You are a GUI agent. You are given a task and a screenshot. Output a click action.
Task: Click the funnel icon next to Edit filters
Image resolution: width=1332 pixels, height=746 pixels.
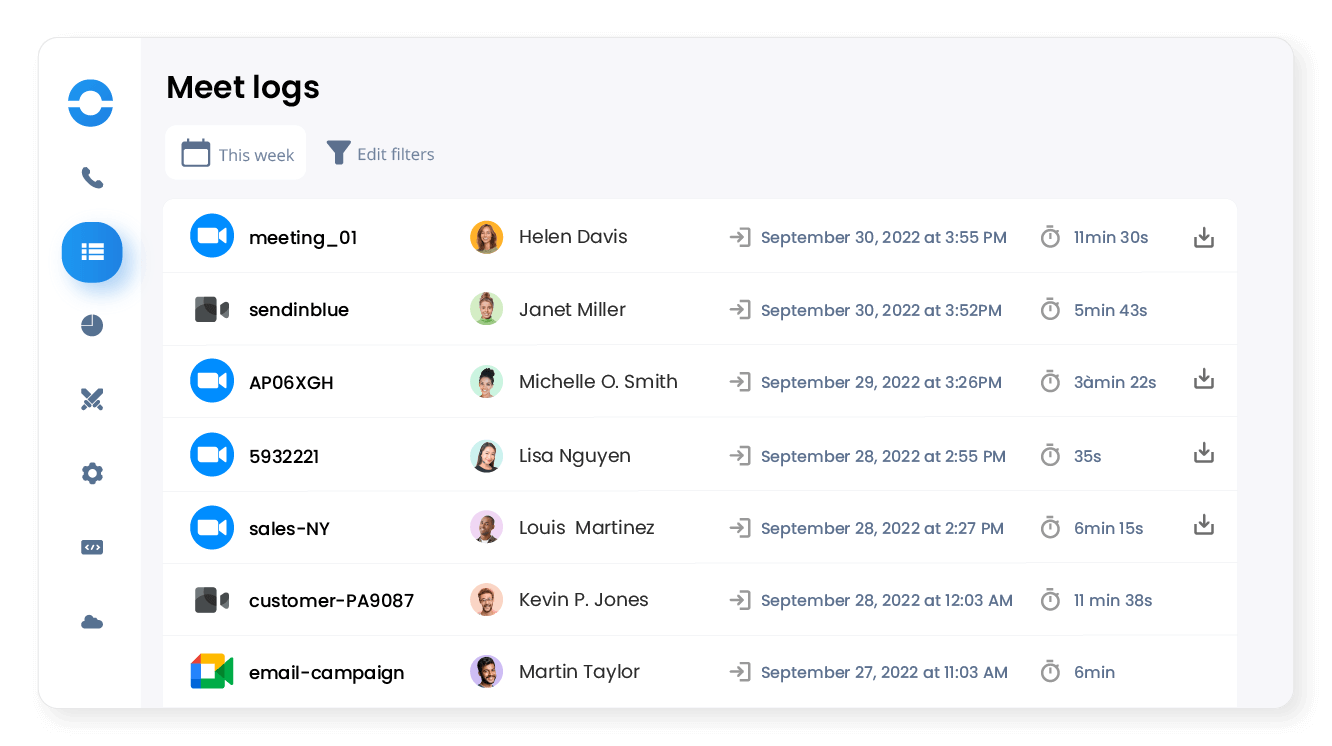(x=338, y=153)
